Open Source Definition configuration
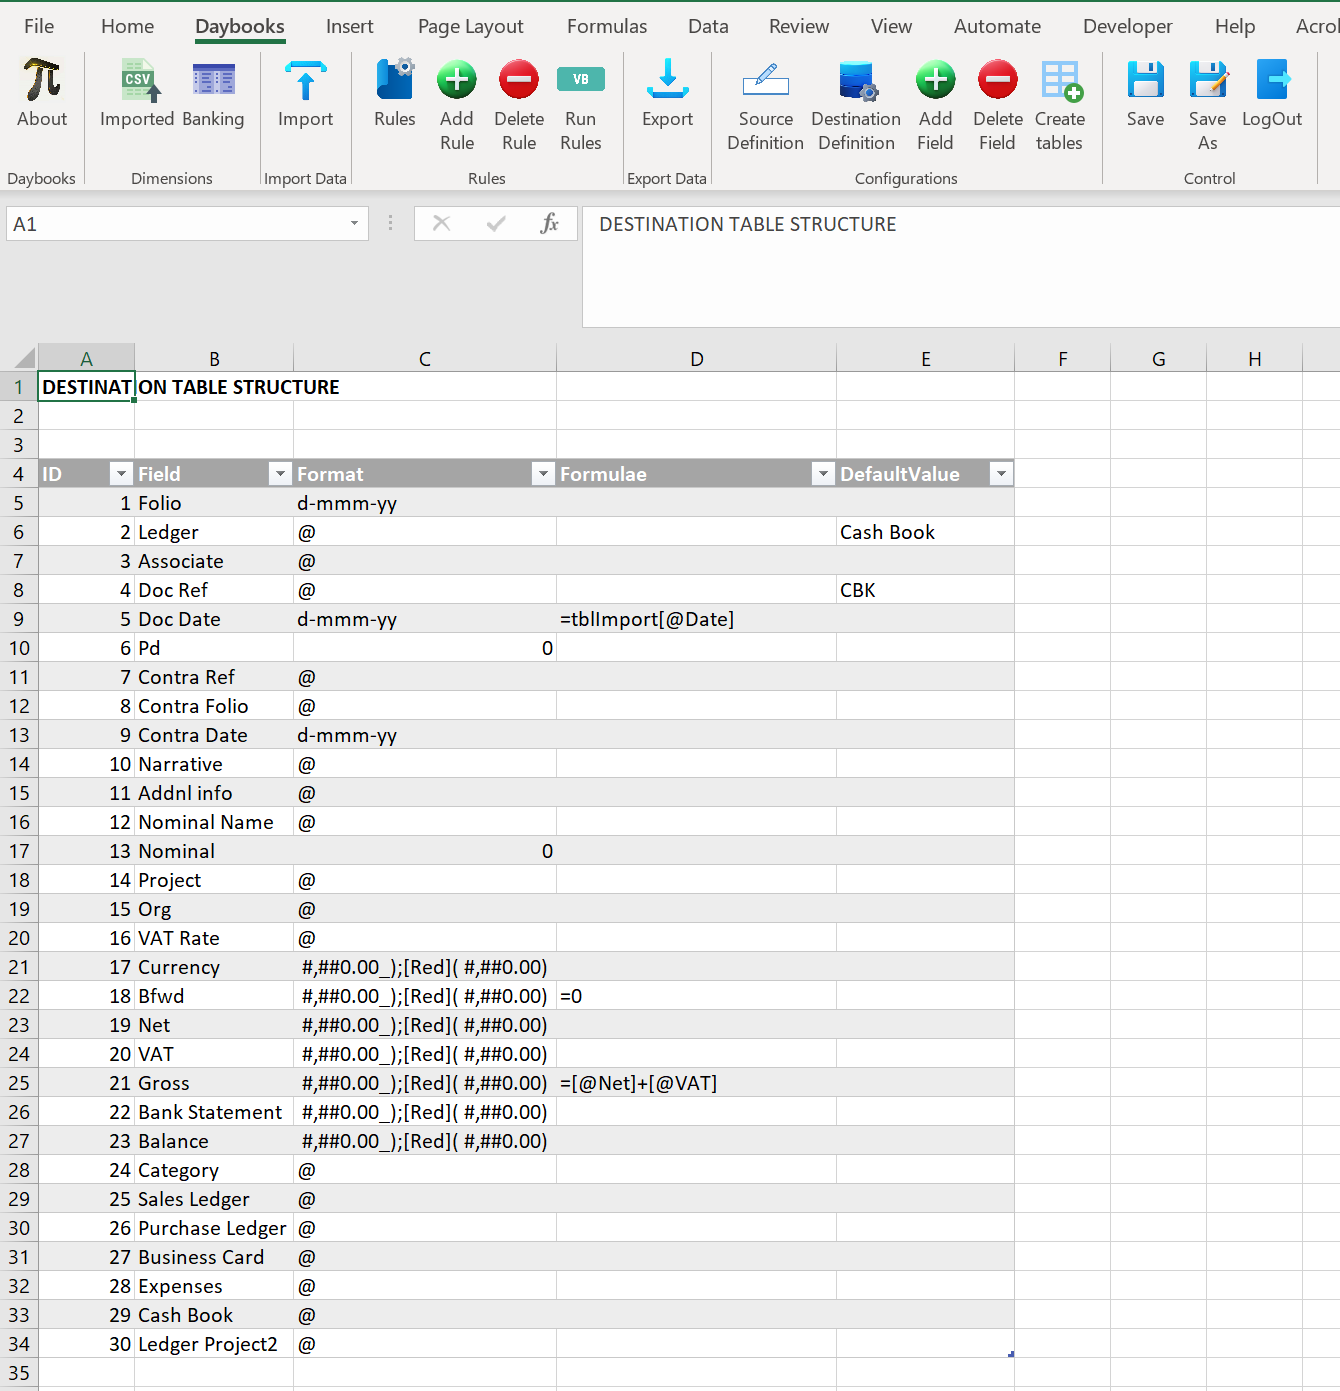 766,80
